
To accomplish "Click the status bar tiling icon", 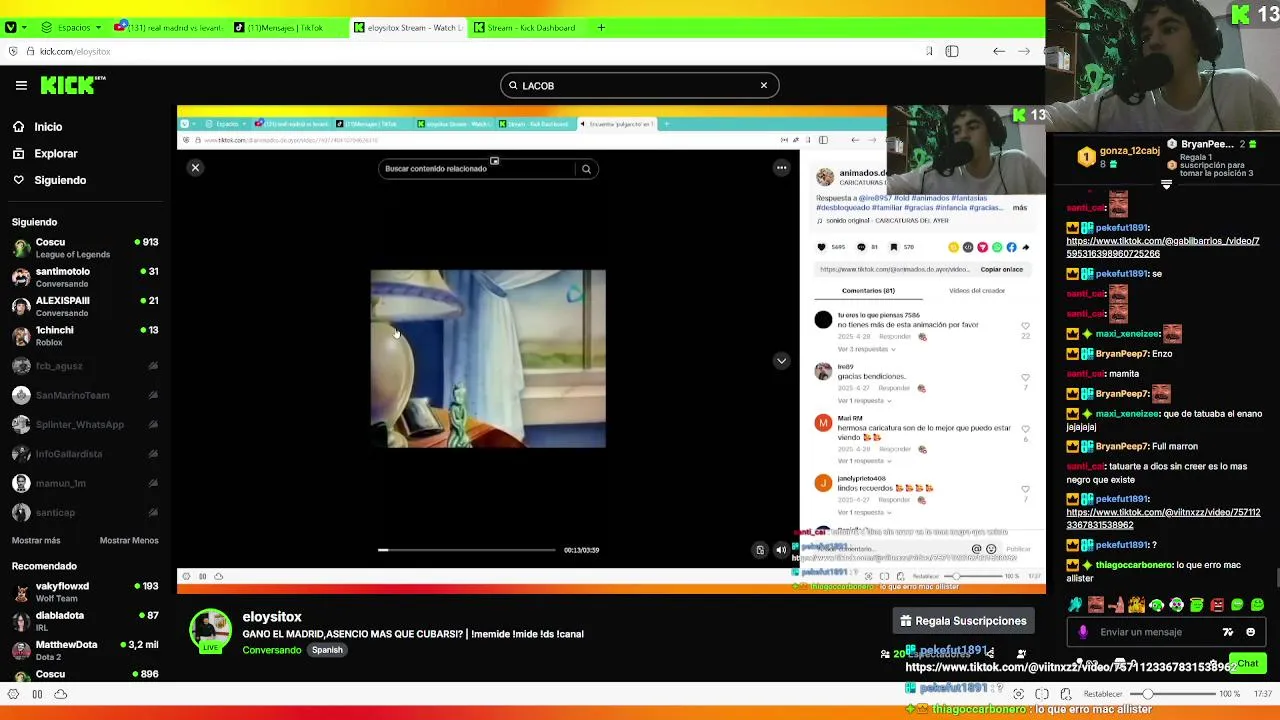I will pos(1042,694).
